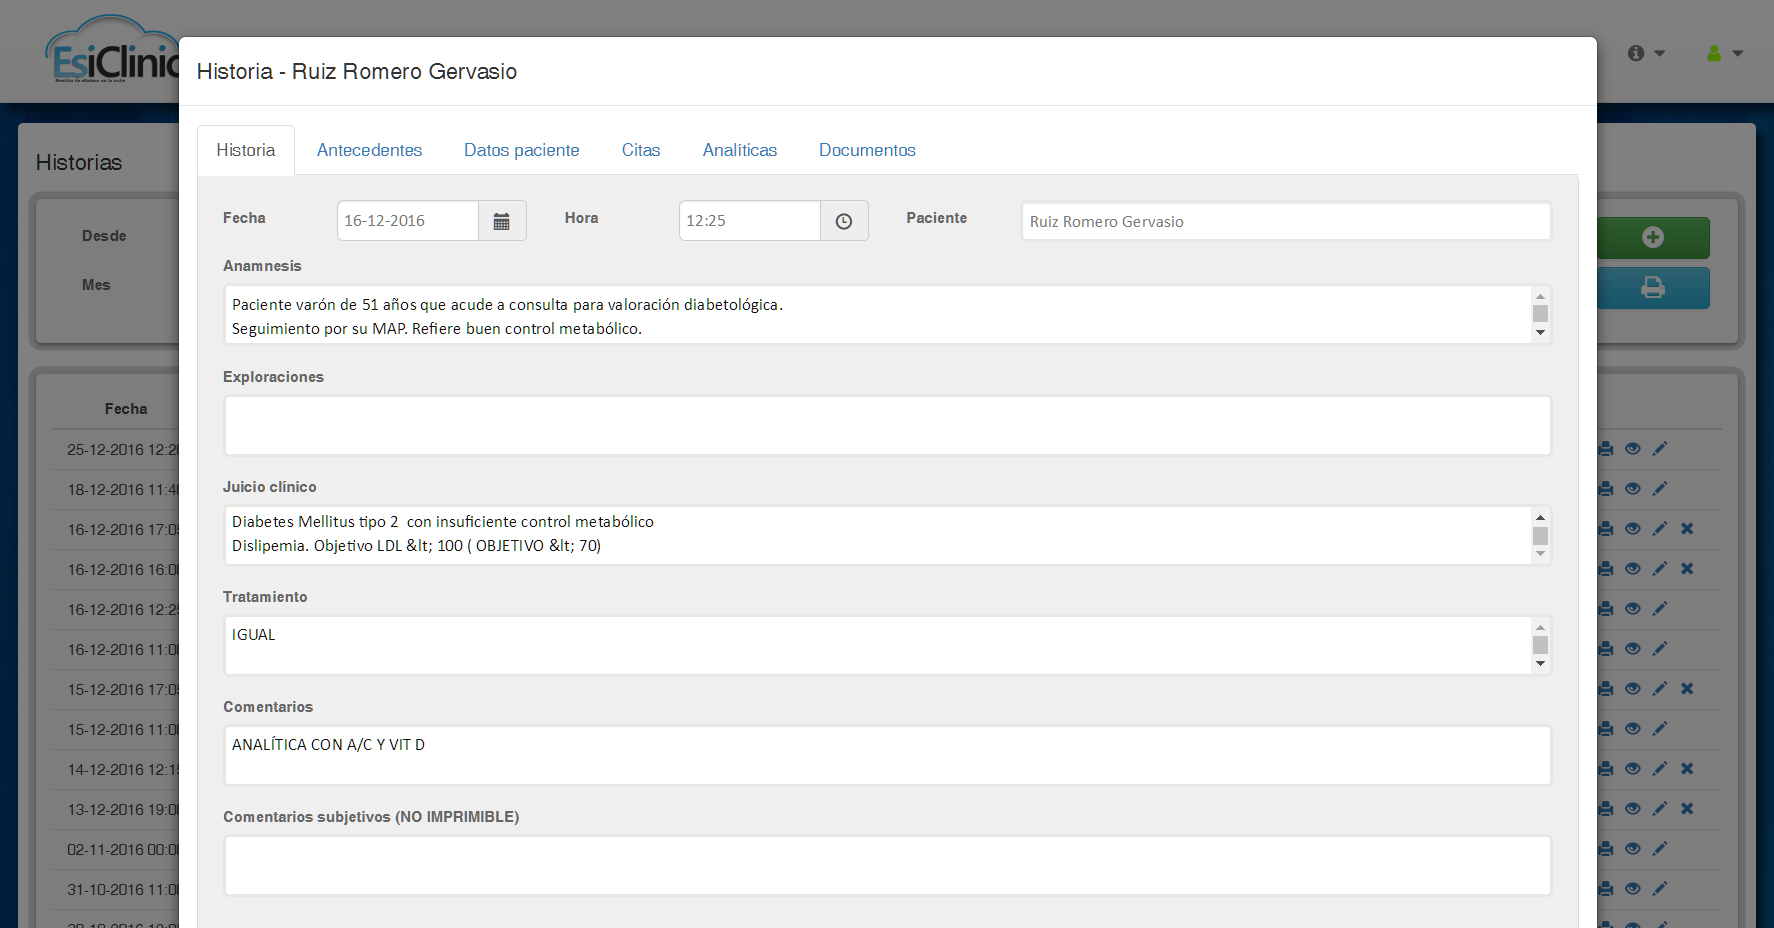Image resolution: width=1774 pixels, height=928 pixels.
Task: Delete the 16-12-2016 17:0 history entry
Action: pyautogui.click(x=1687, y=529)
